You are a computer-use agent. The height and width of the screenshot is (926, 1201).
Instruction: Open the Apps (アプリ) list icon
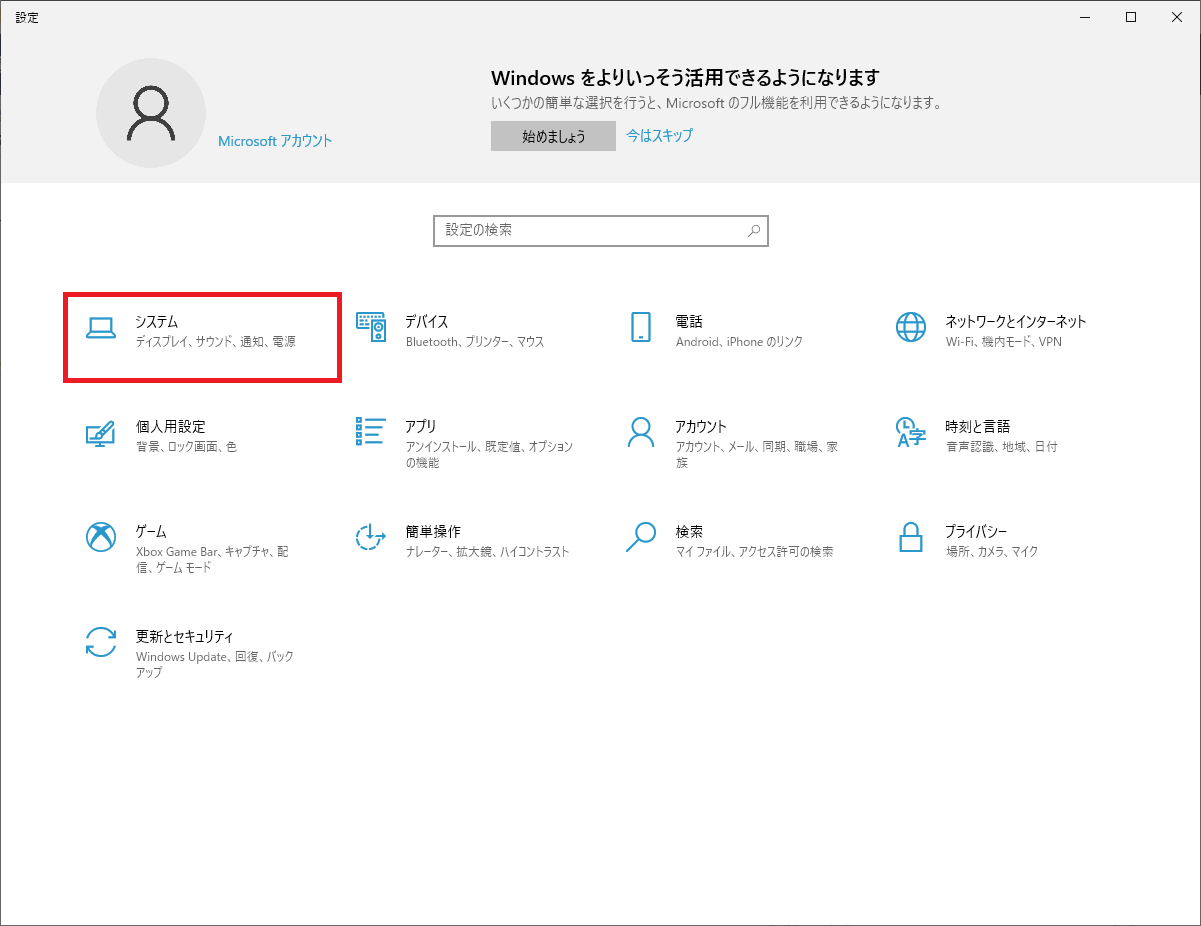pyautogui.click(x=371, y=432)
